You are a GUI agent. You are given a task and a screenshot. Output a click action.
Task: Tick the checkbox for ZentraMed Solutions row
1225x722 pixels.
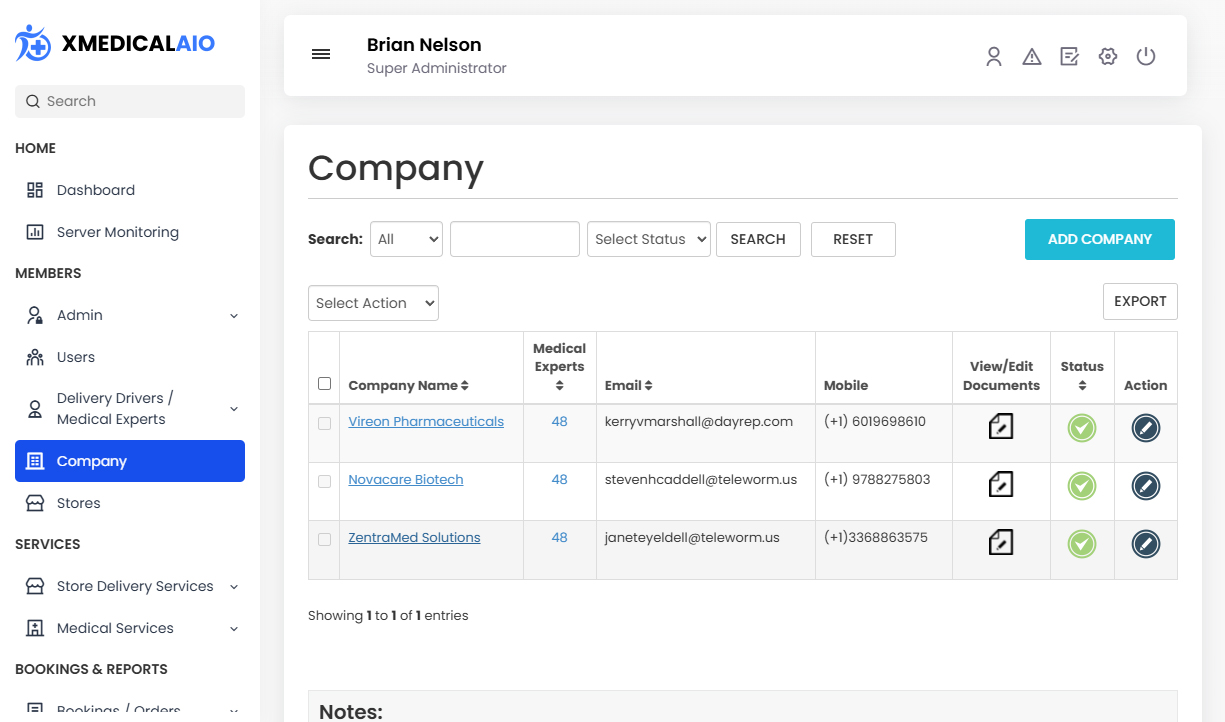click(324, 539)
